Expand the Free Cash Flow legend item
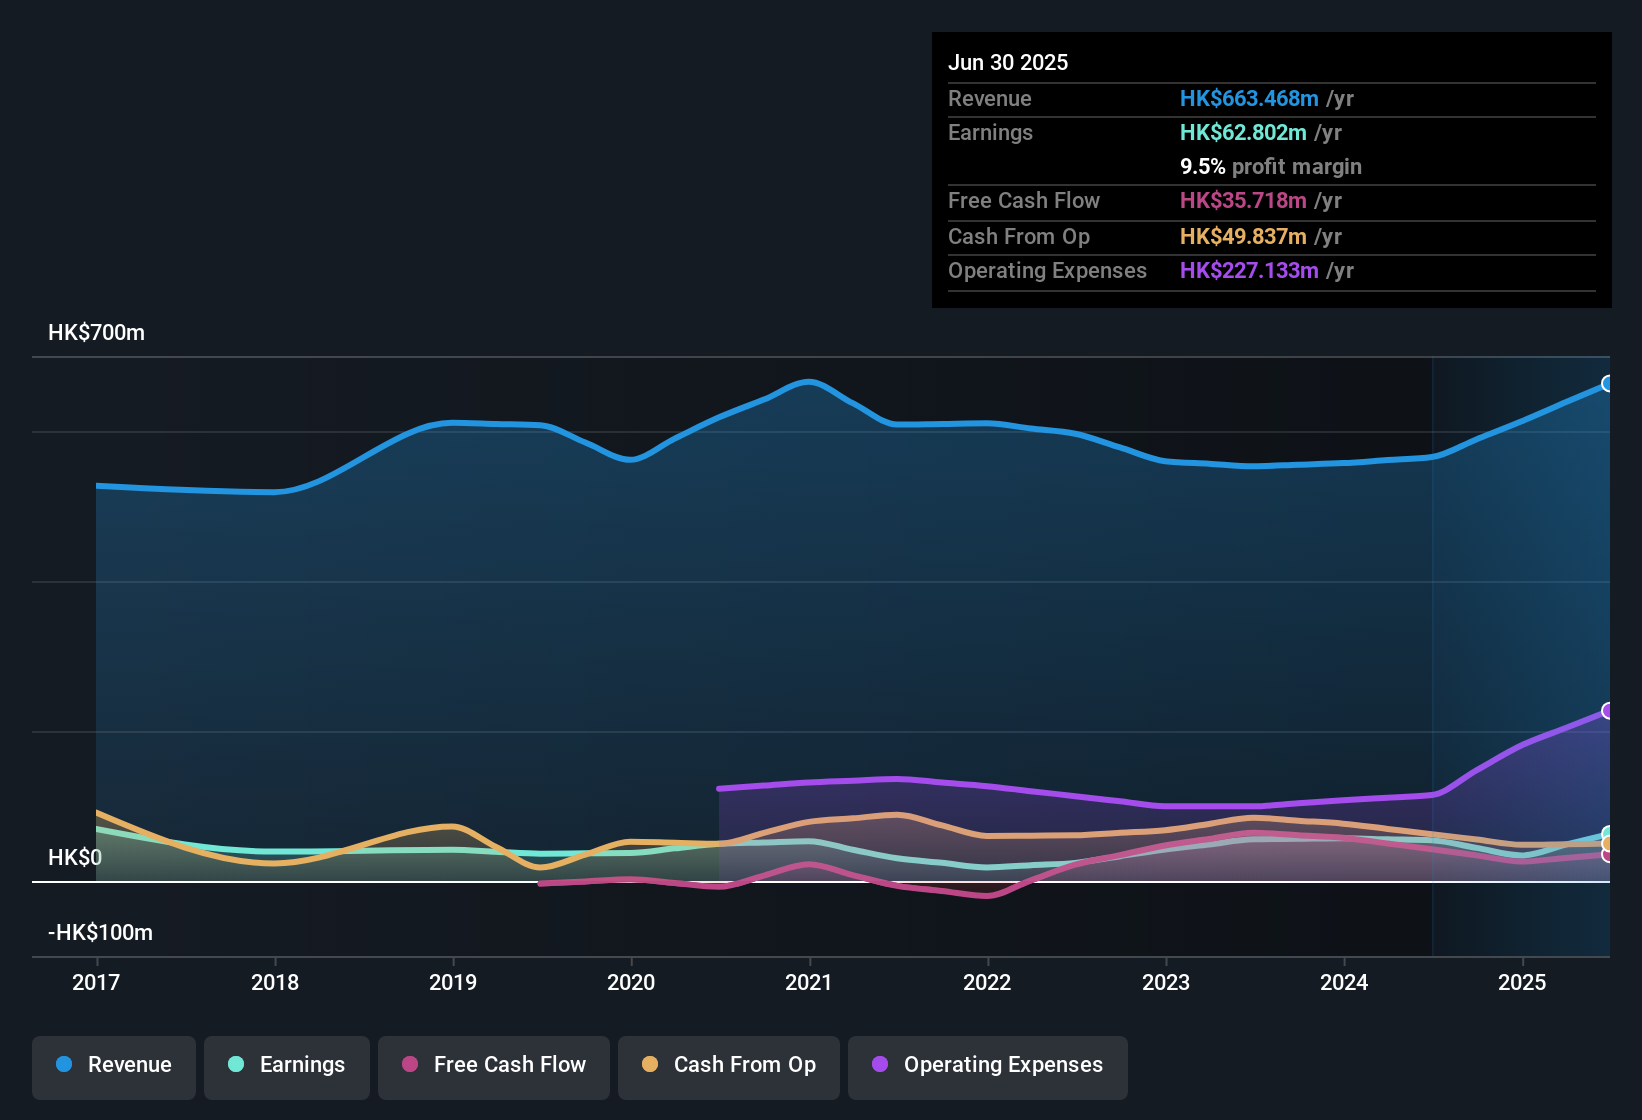The height and width of the screenshot is (1120, 1642). pos(493,1065)
